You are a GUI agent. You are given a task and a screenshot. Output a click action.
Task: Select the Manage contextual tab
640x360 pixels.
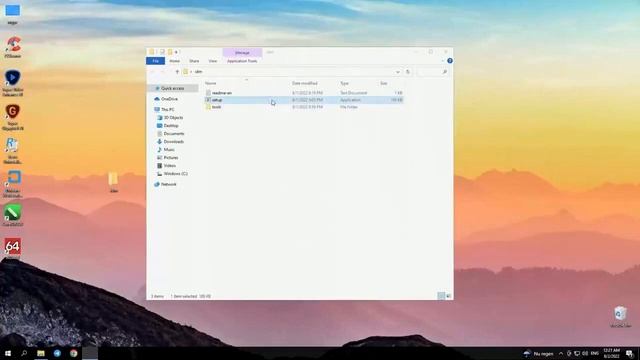click(x=242, y=53)
